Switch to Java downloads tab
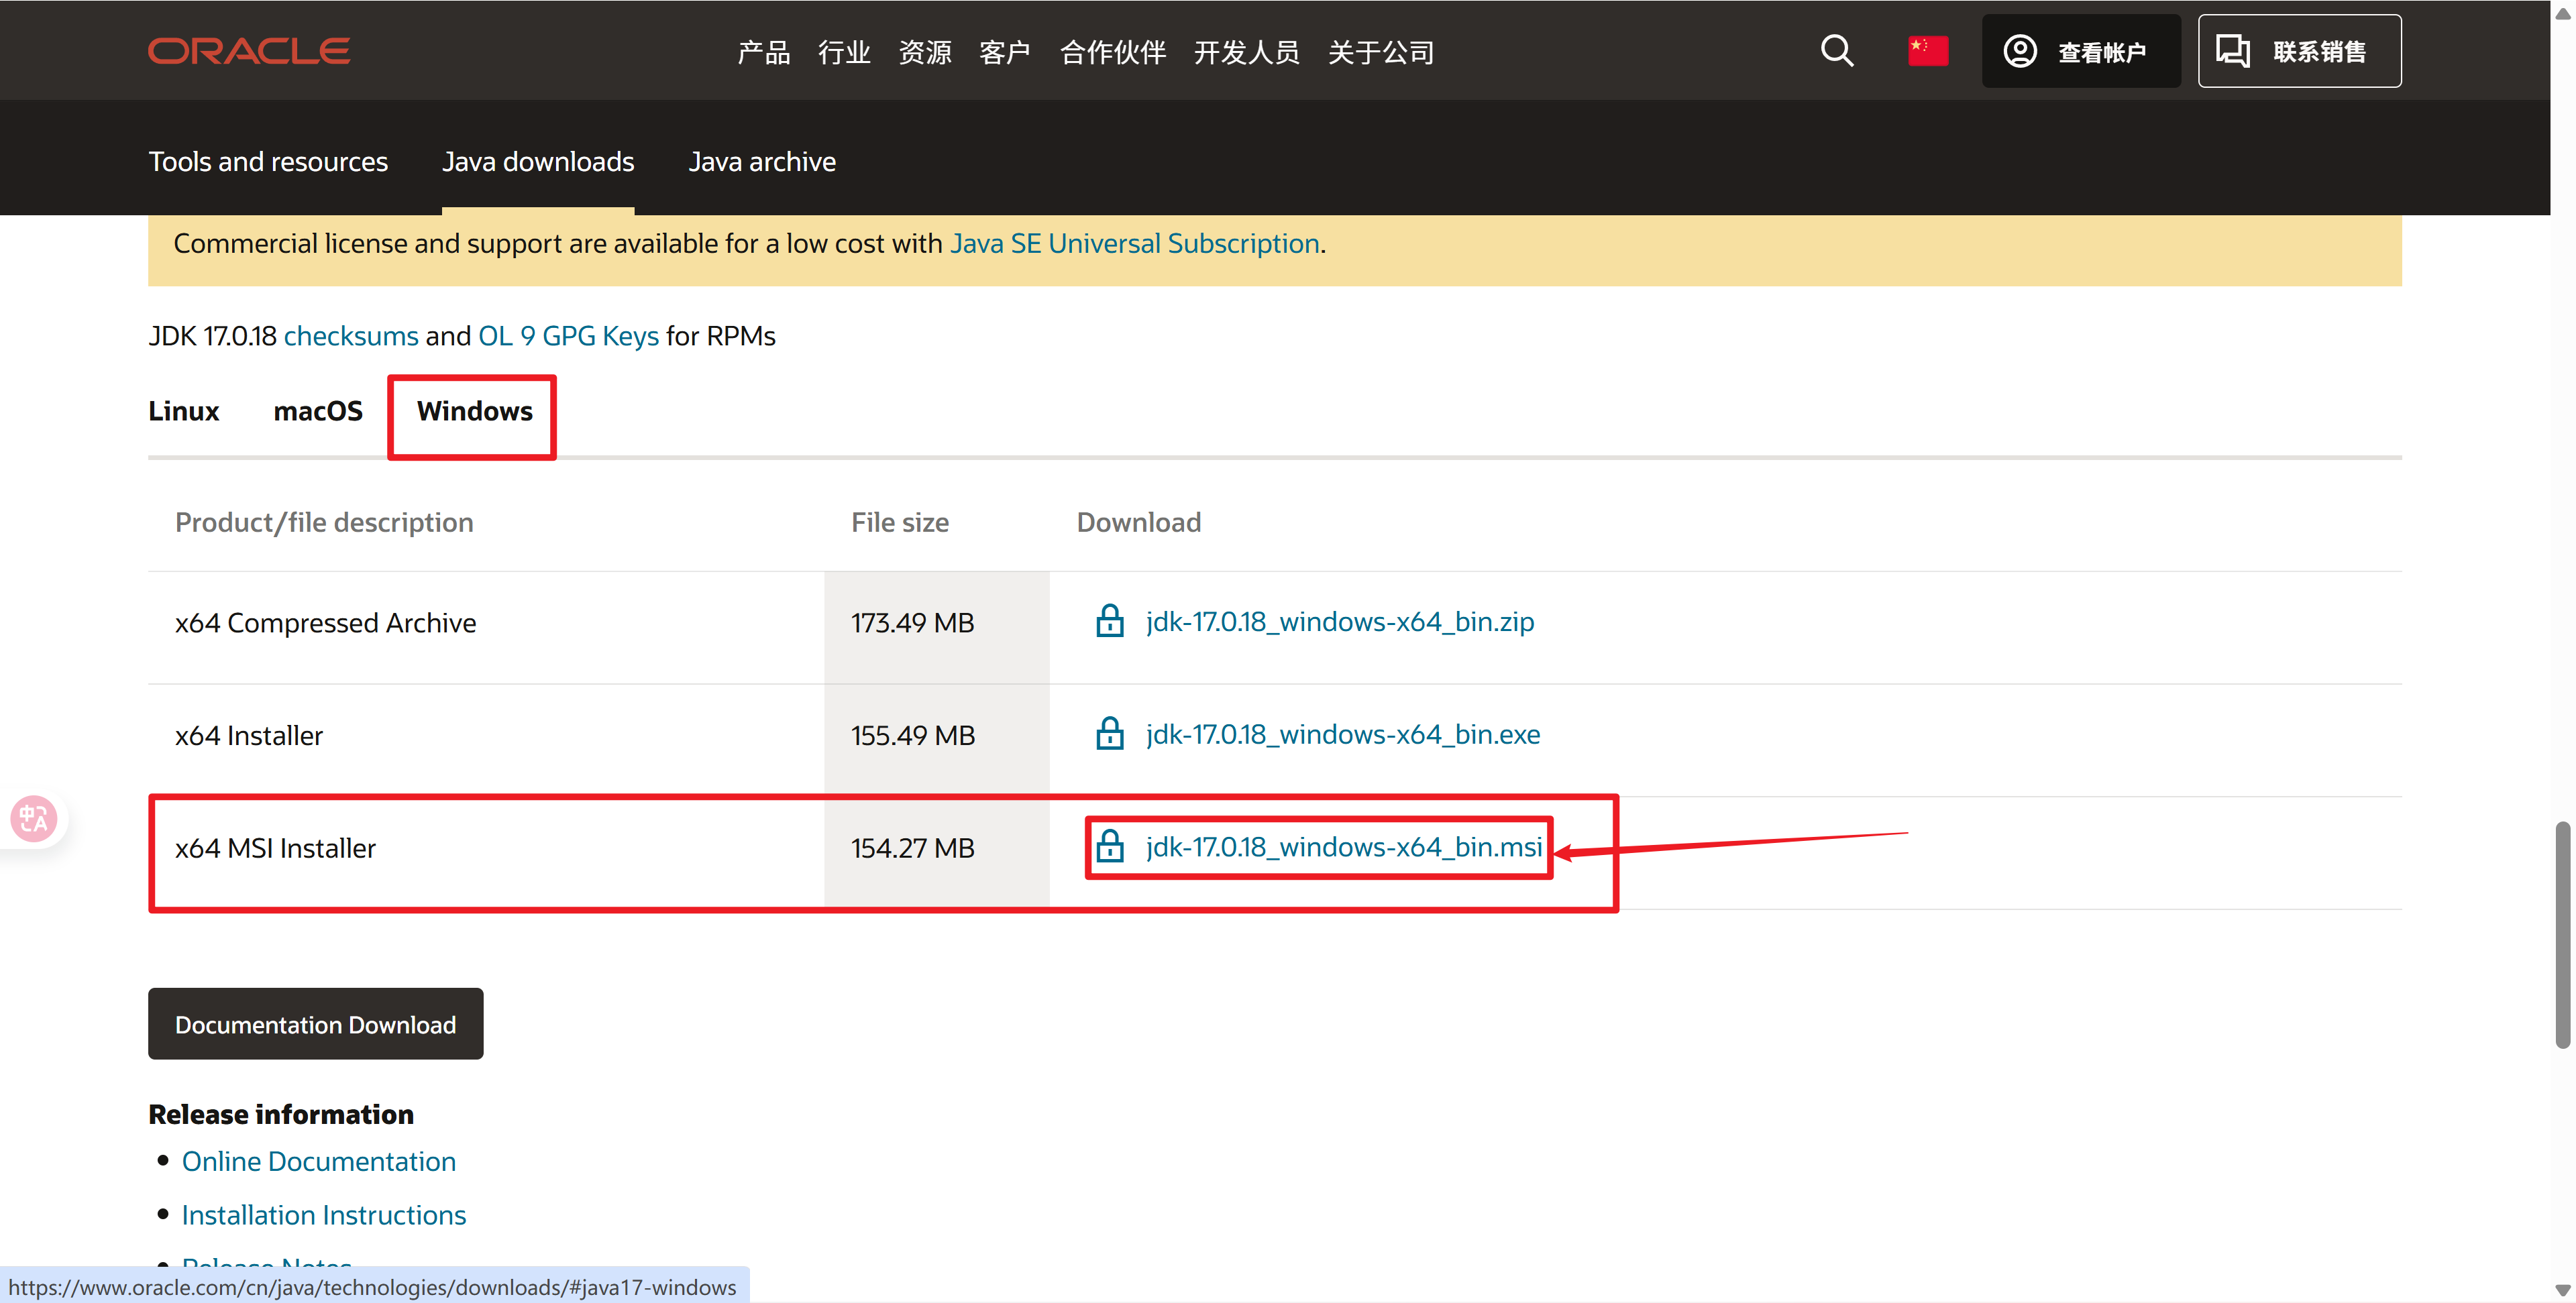The image size is (2576, 1303). pos(538,161)
